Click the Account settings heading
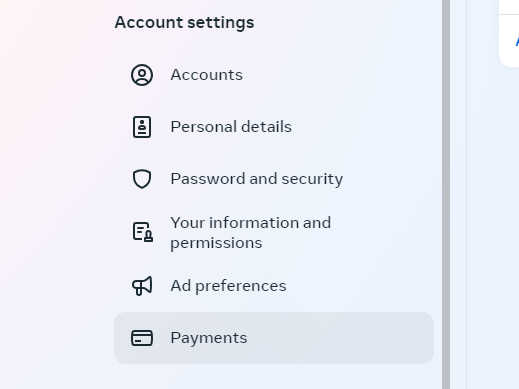This screenshot has width=519, height=389. [184, 23]
